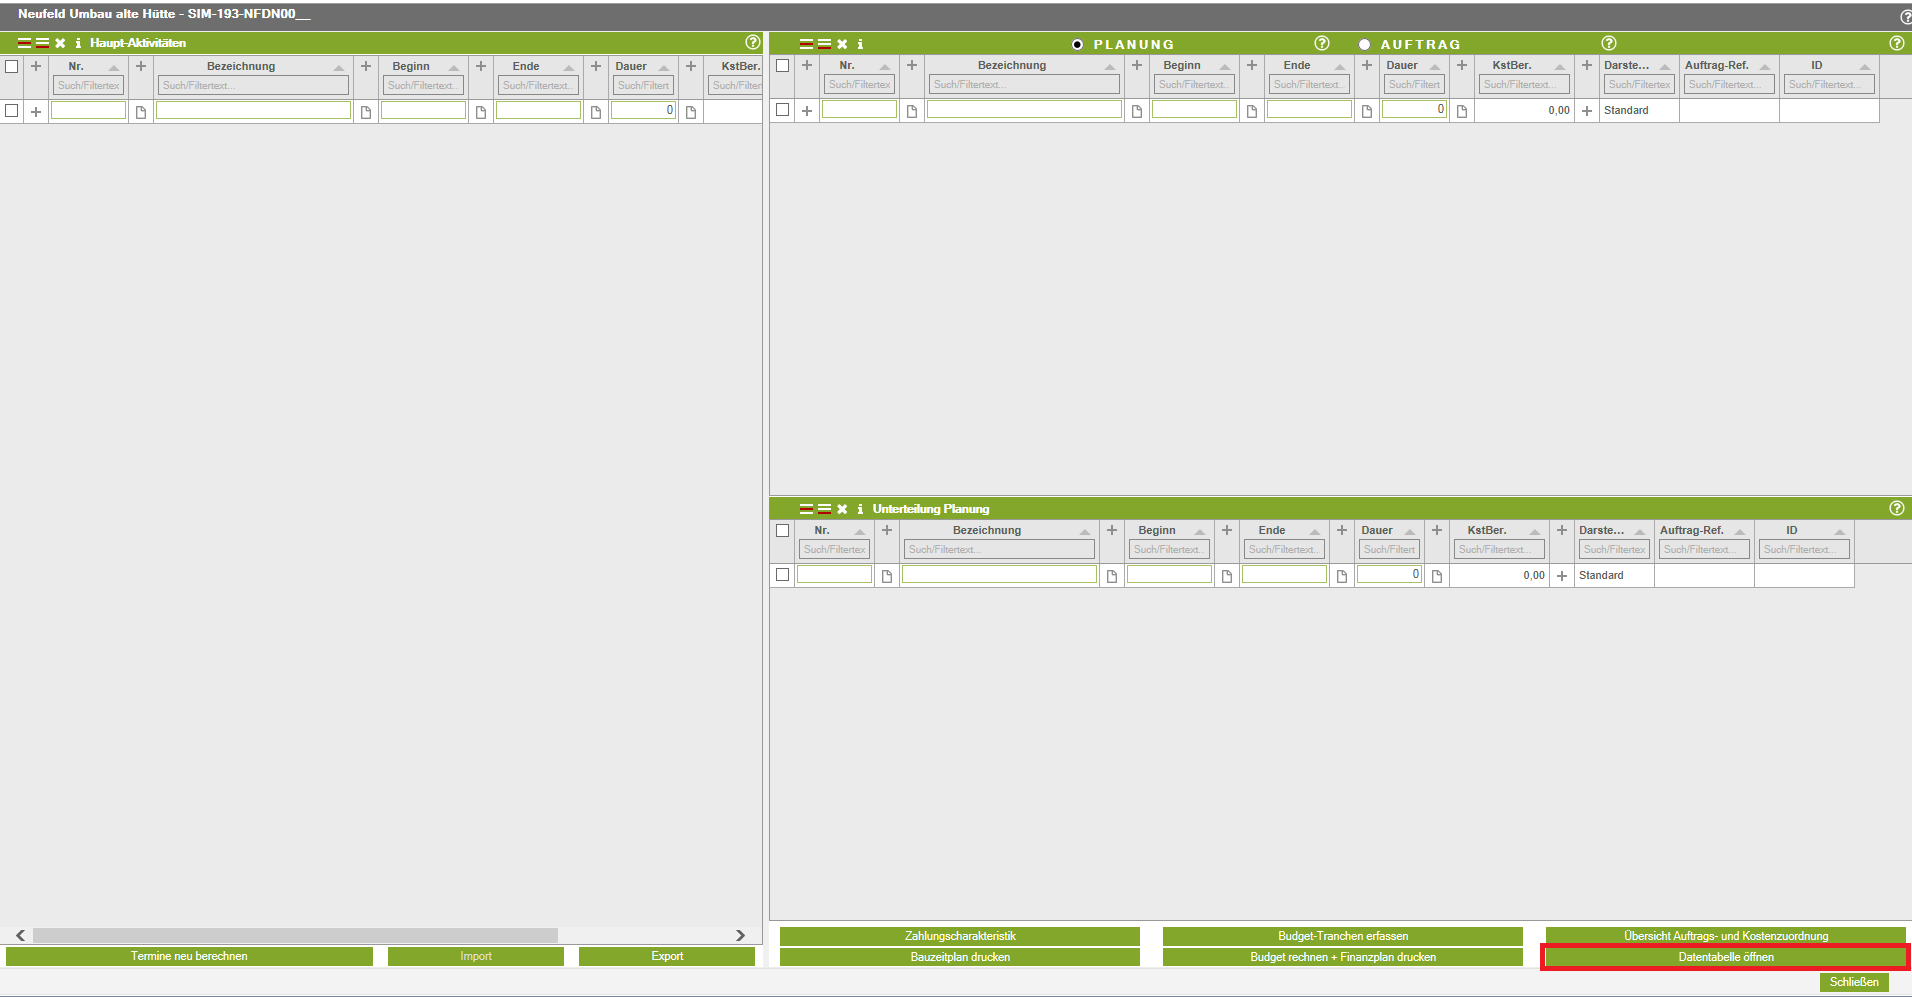Open help icon in Haupt-Aktivitäten panel header
Viewport: 1912px width, 997px height.
(x=752, y=42)
